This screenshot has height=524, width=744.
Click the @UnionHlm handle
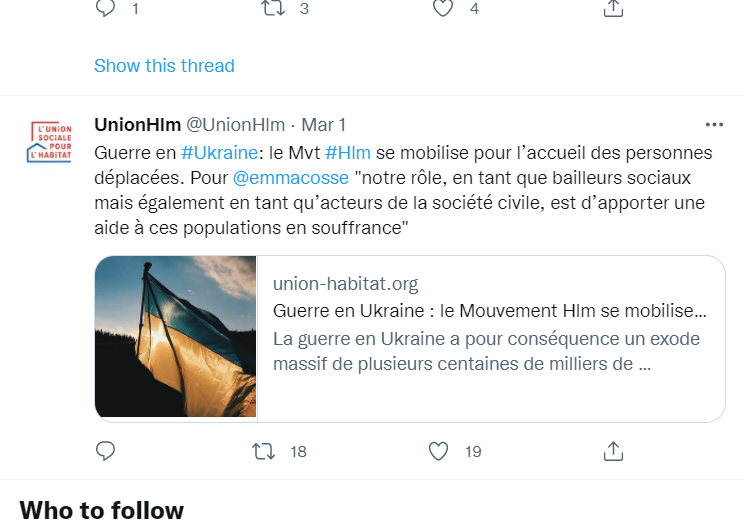236,125
